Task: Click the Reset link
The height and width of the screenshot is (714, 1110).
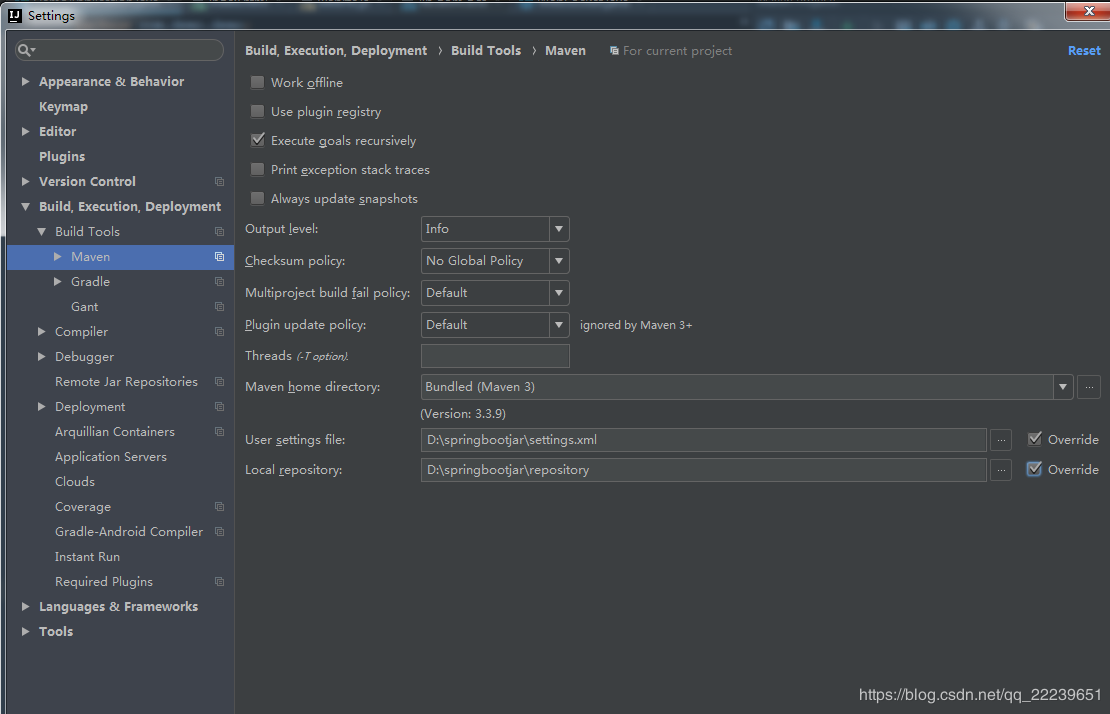Action: [x=1083, y=51]
